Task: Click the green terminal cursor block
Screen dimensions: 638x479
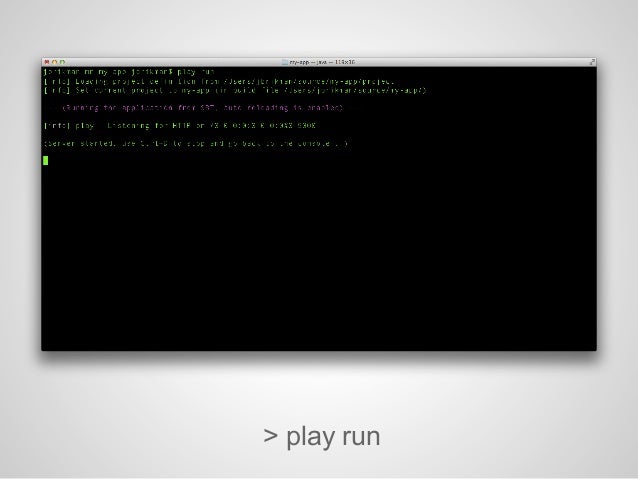Action: (x=45, y=160)
